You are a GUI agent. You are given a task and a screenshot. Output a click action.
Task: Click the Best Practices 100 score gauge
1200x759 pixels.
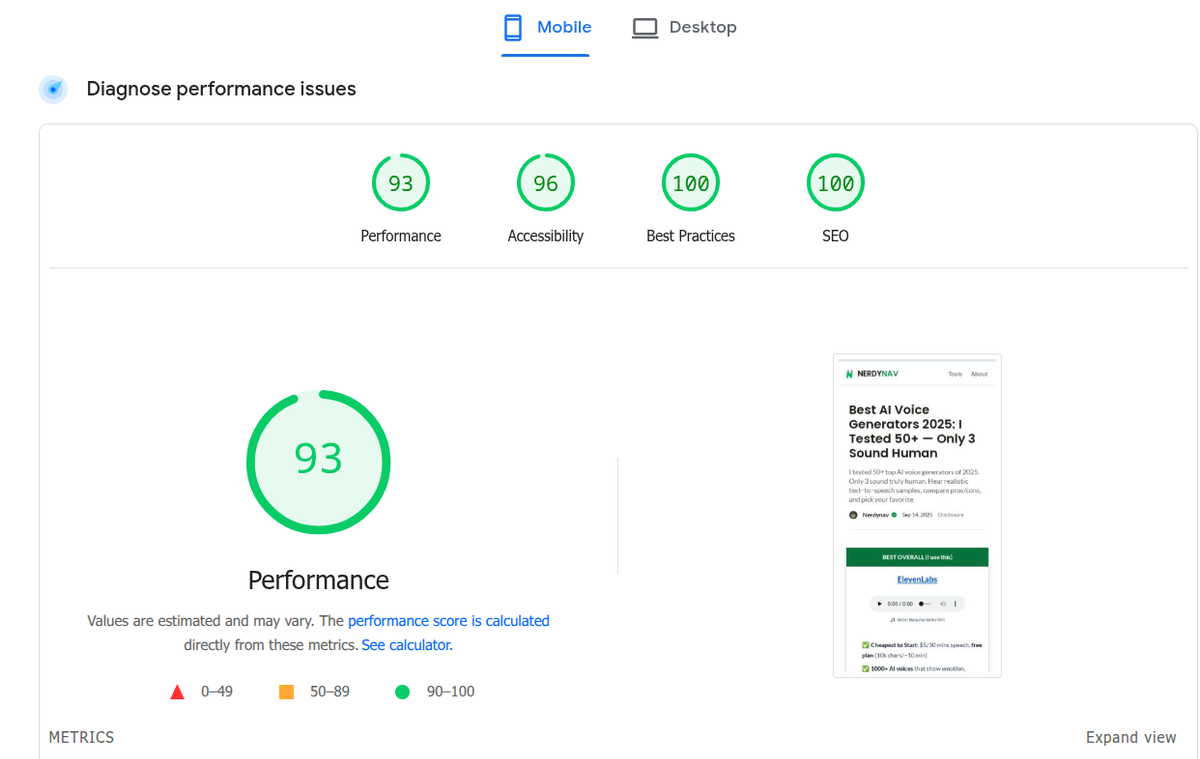(690, 182)
